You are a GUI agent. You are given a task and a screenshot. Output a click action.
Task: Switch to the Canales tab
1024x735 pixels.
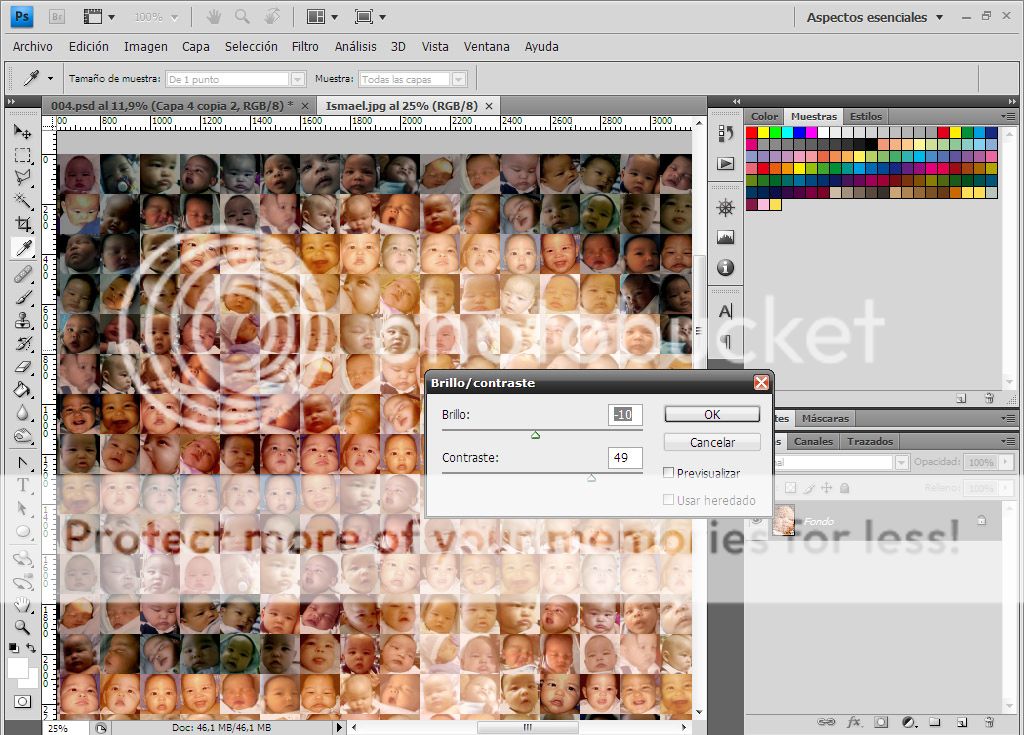813,441
